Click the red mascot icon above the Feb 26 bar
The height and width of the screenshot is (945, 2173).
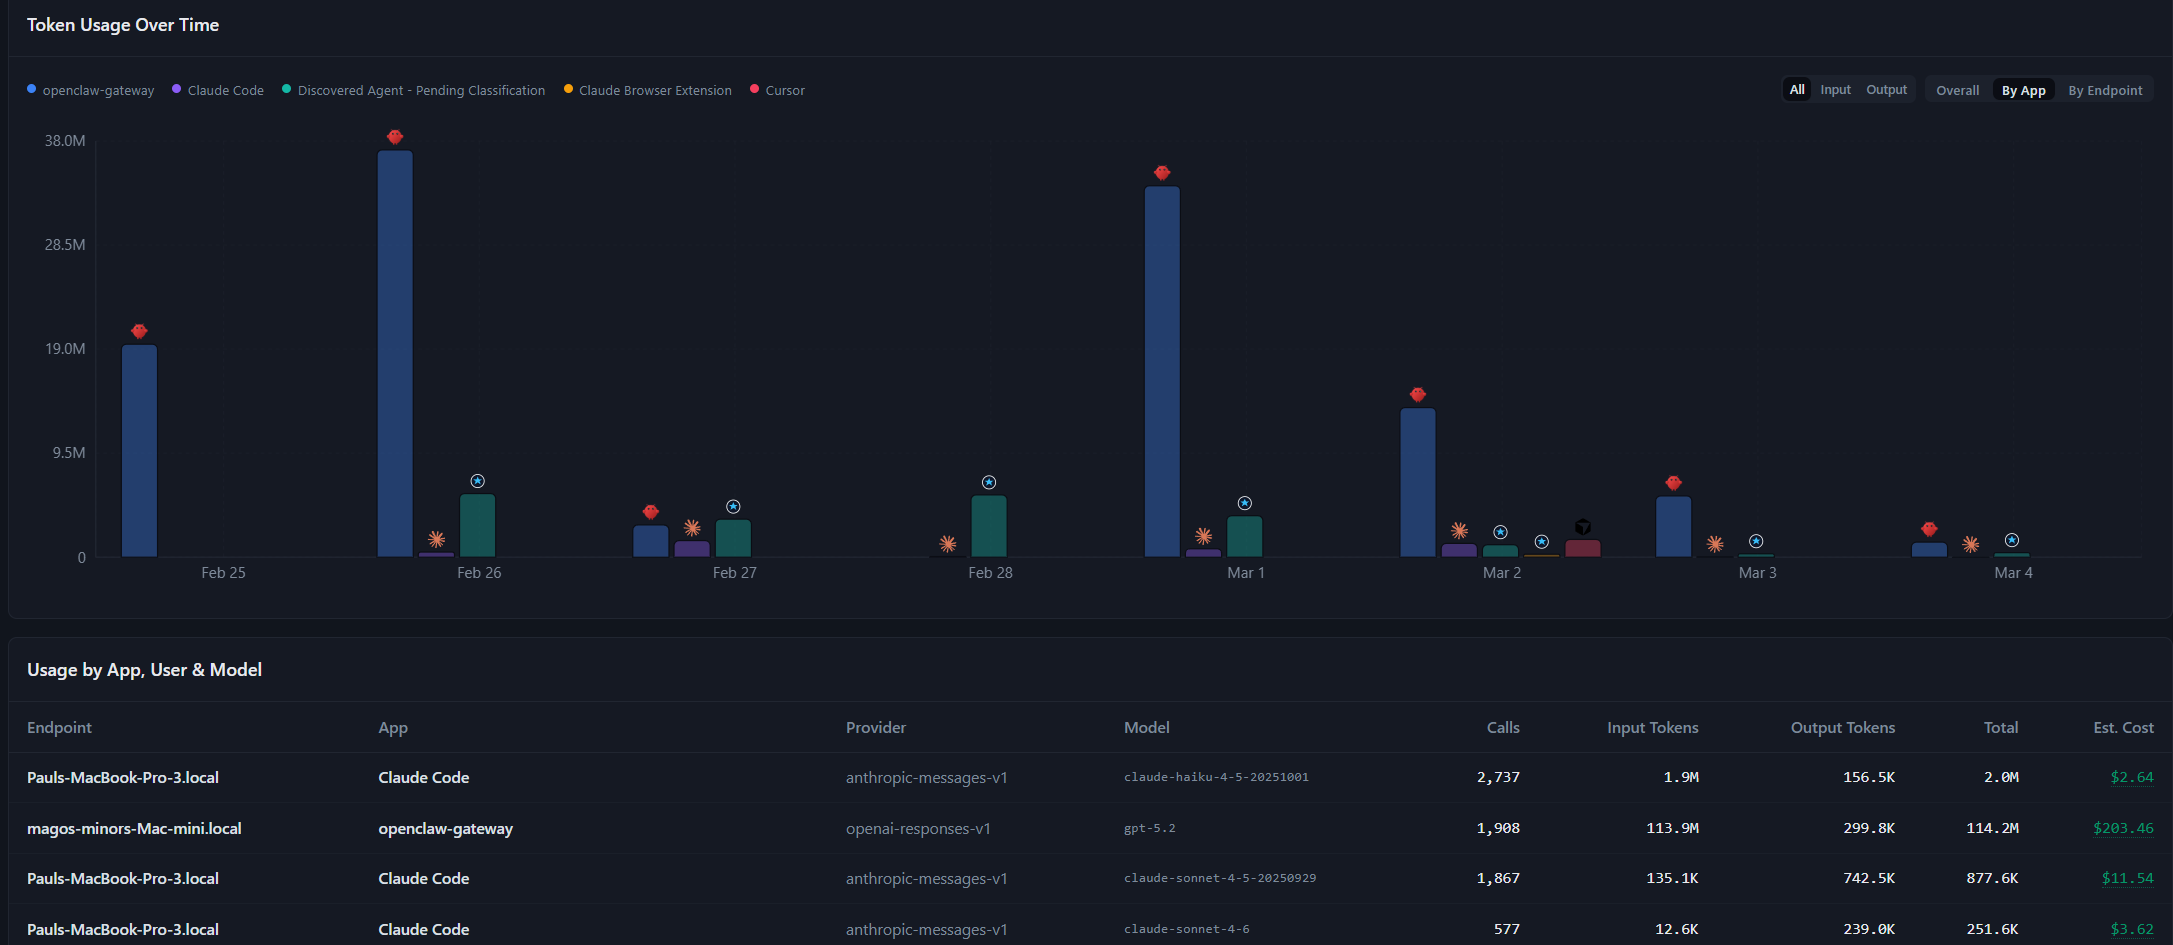395,137
